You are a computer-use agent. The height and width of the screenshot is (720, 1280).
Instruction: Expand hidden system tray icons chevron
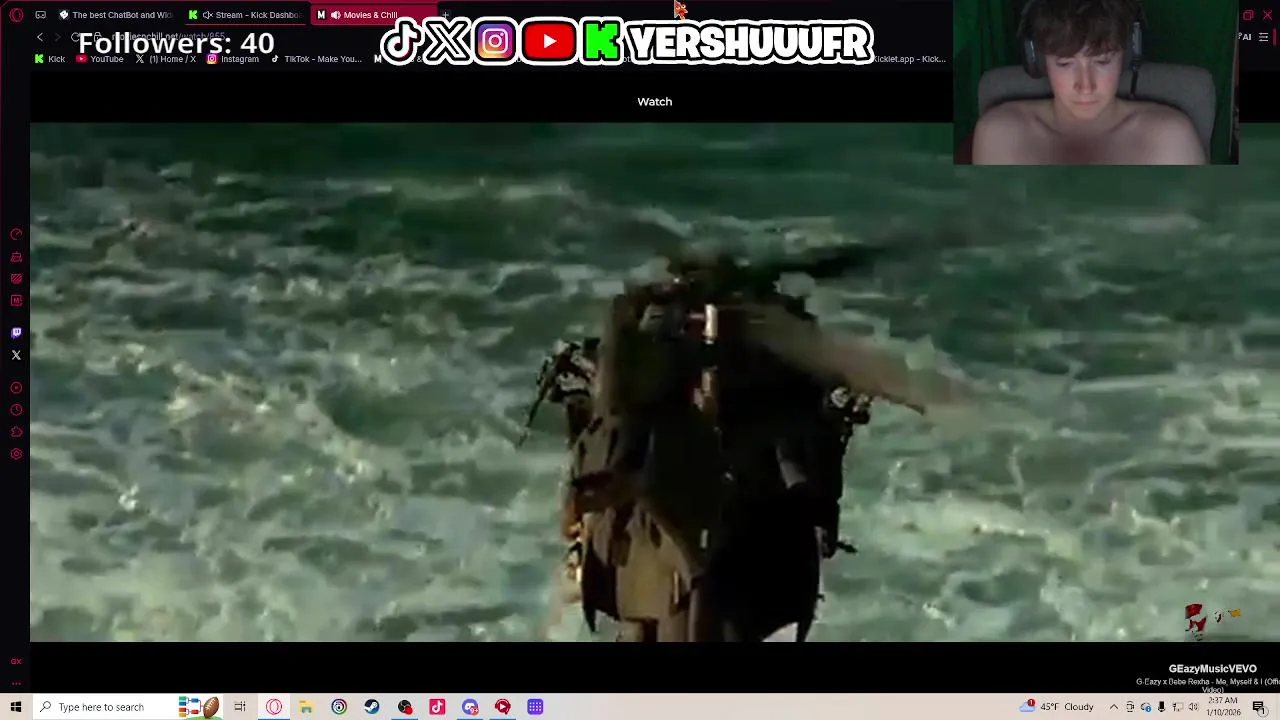(1114, 707)
